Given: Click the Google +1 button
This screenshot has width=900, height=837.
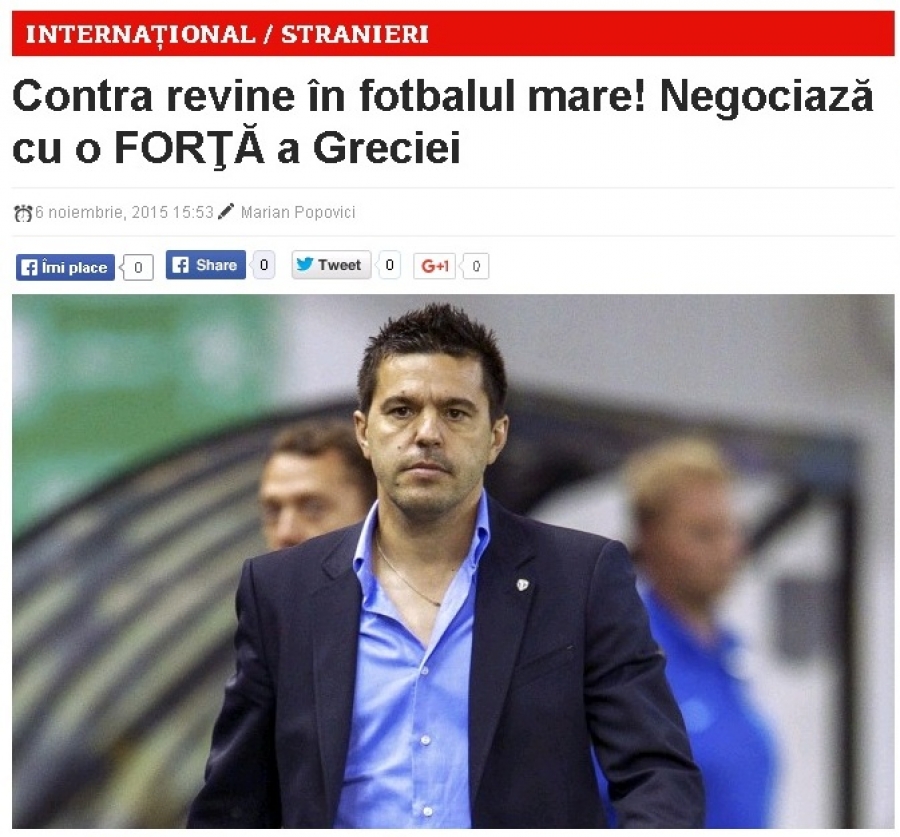Looking at the screenshot, I should (435, 266).
